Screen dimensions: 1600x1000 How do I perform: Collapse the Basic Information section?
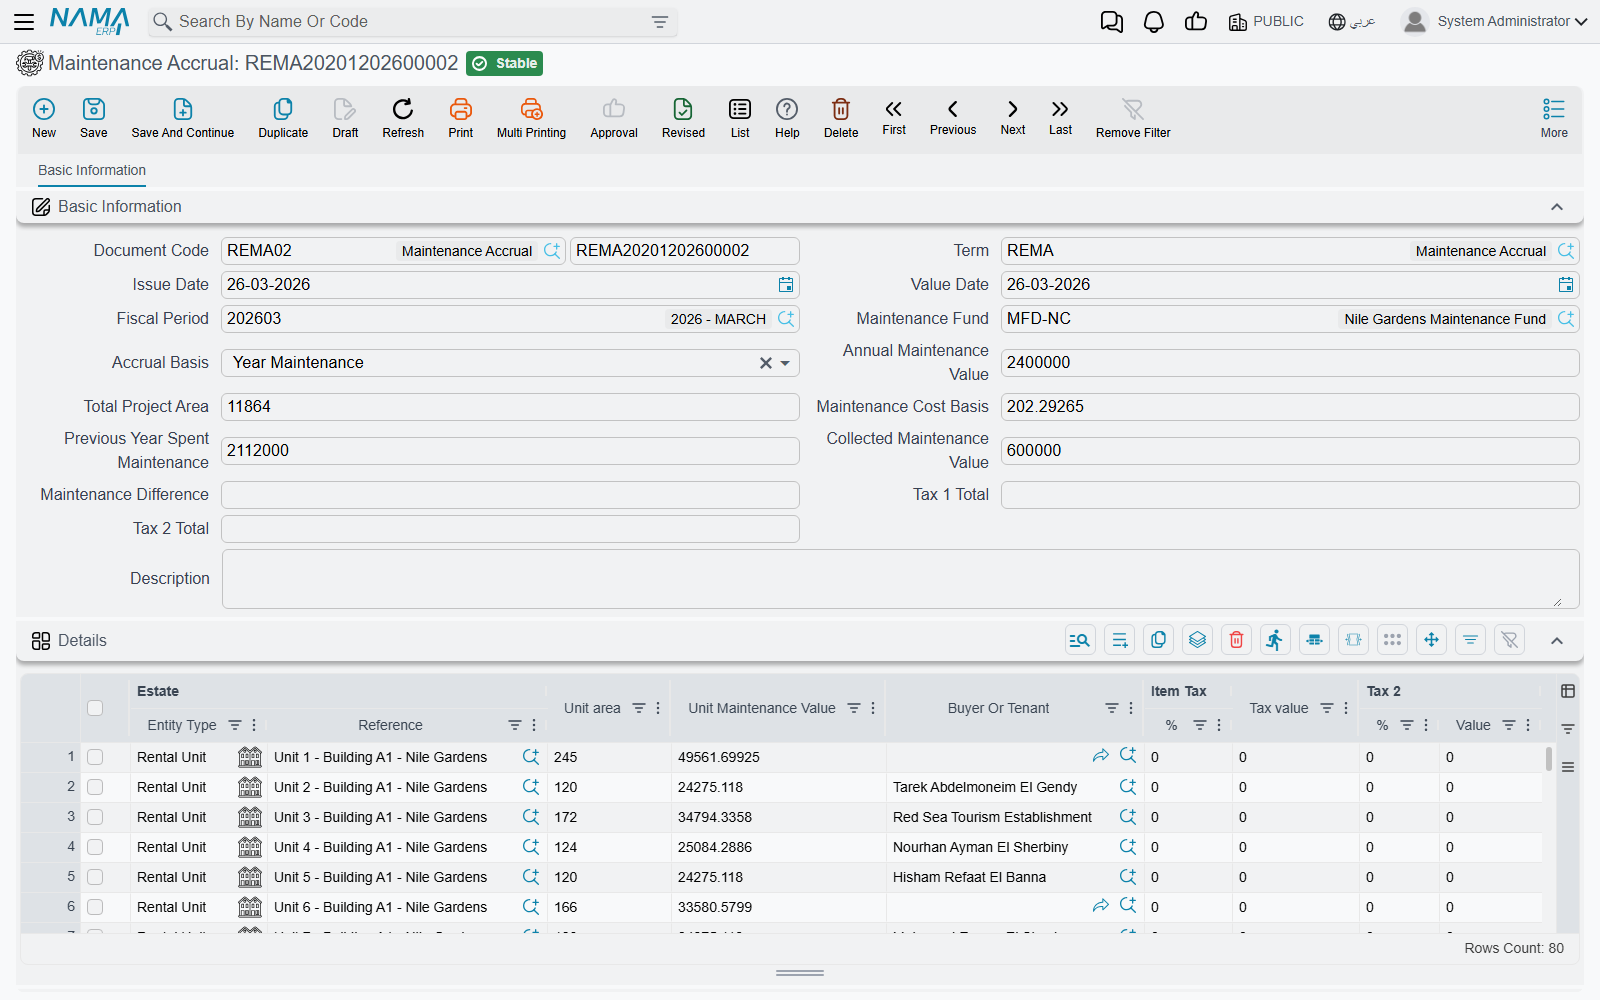(1557, 207)
